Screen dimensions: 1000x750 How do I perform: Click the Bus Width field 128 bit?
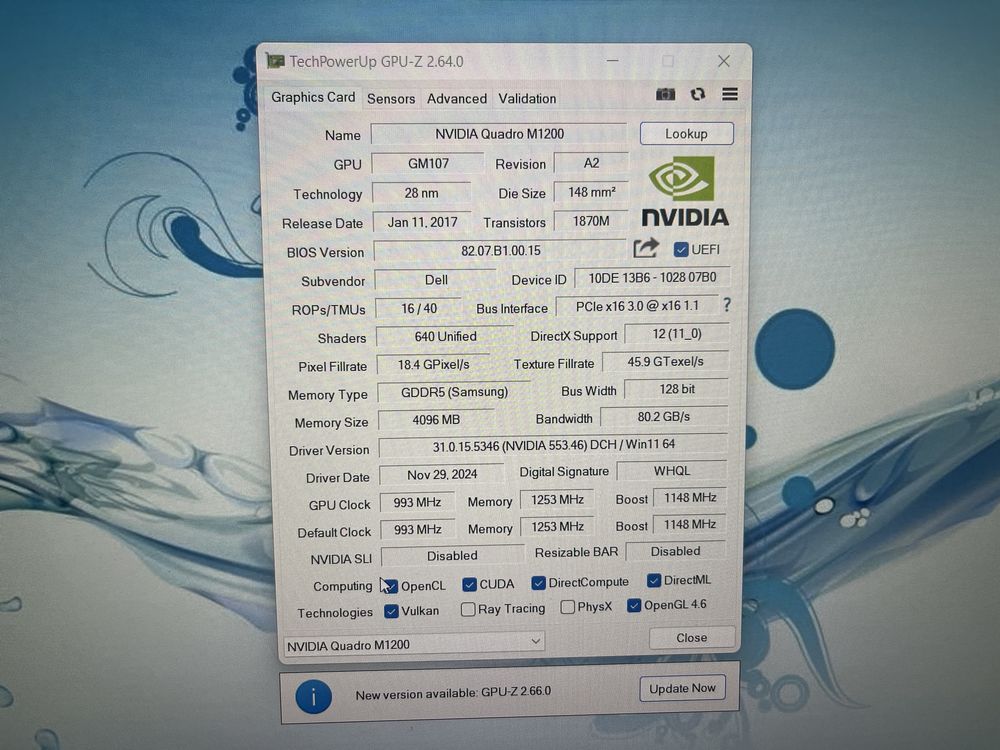pyautogui.click(x=677, y=389)
